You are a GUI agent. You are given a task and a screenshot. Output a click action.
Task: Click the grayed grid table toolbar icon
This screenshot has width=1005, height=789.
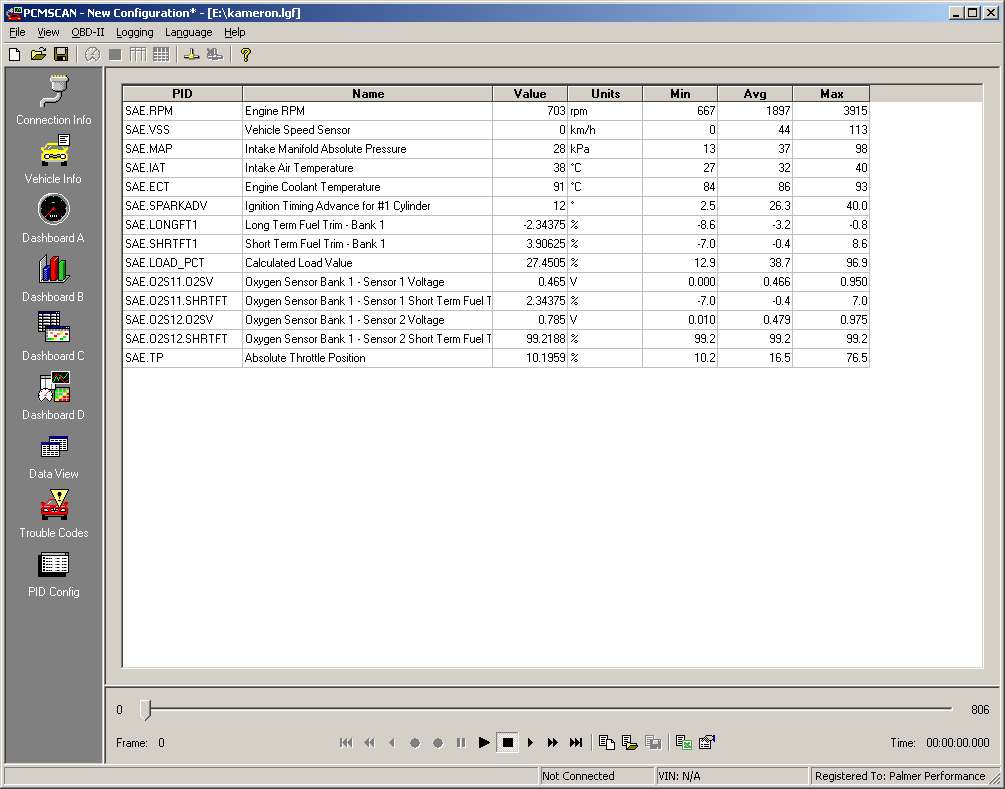point(161,54)
